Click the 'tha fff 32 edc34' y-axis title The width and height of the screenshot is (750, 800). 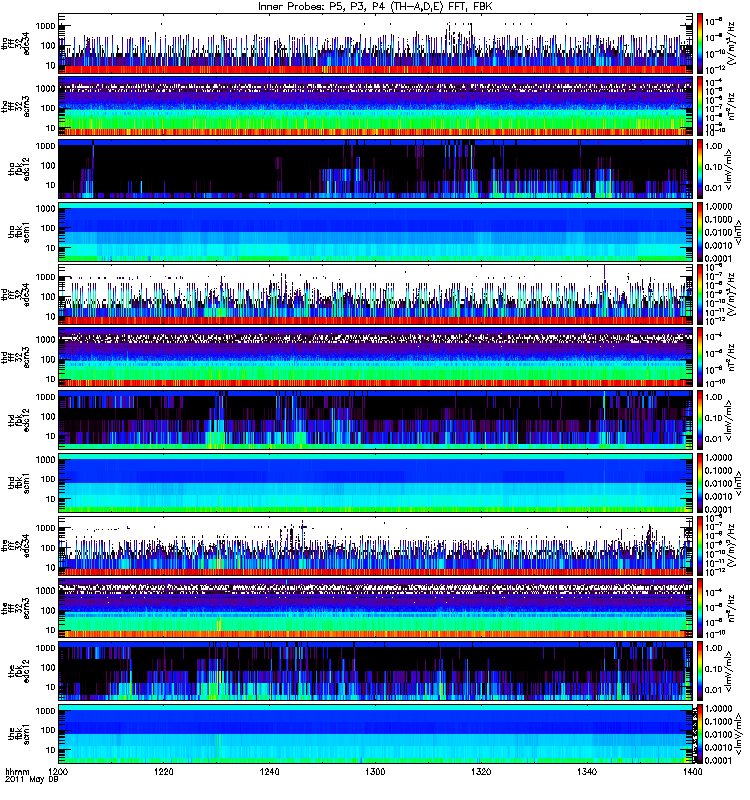point(16,44)
